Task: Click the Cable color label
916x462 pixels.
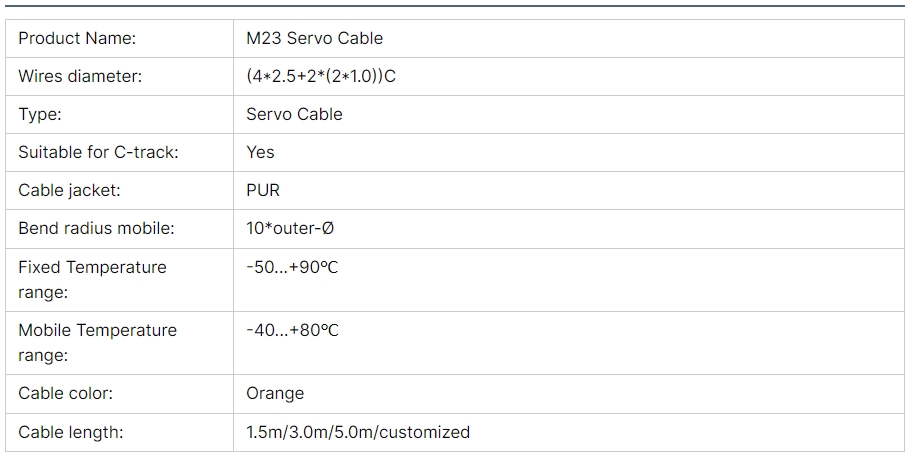Action: [65, 394]
